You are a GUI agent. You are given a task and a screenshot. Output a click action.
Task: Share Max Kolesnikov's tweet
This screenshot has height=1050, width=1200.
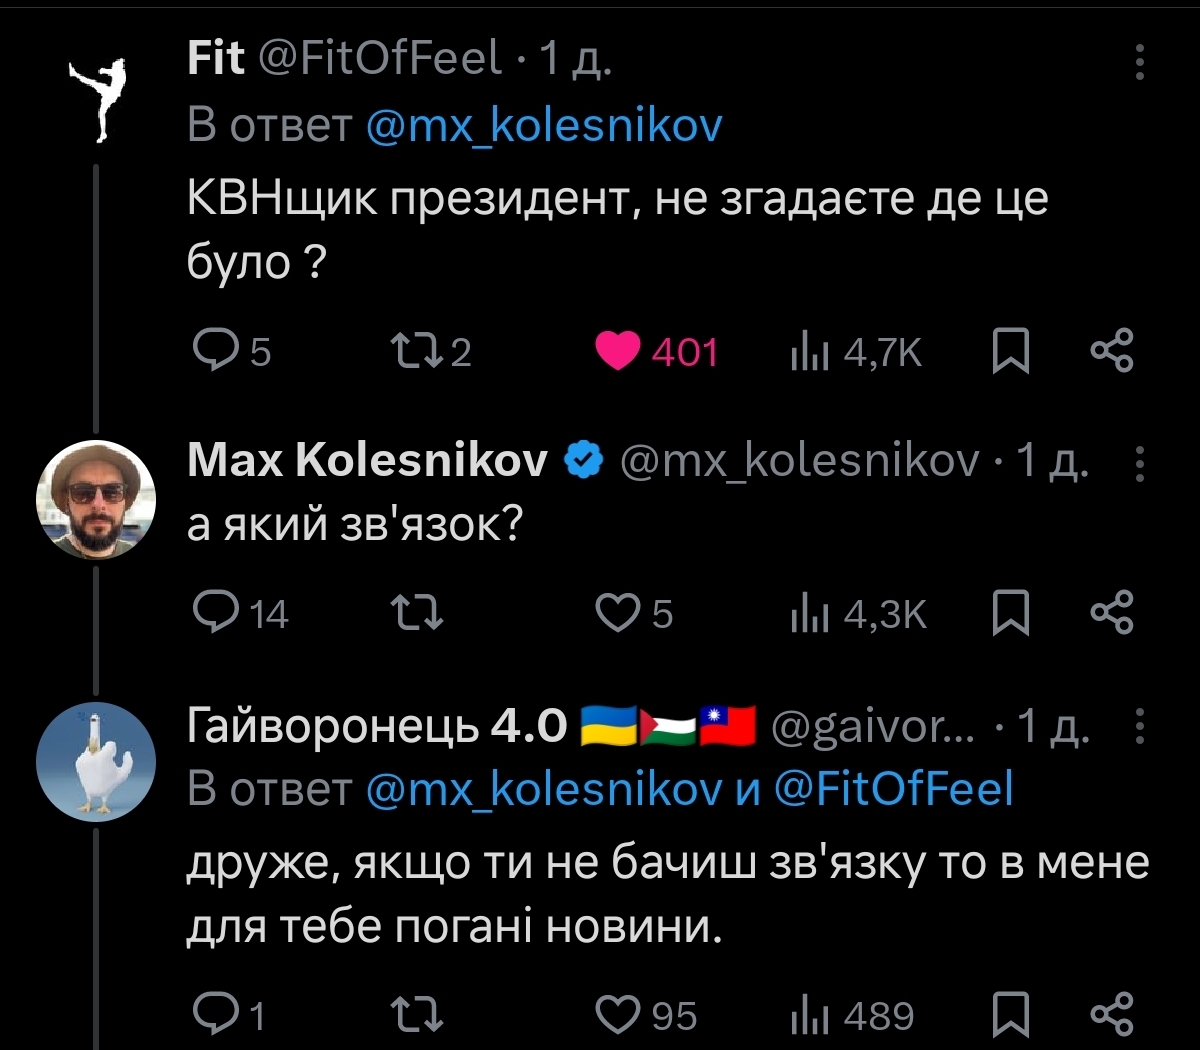1112,613
